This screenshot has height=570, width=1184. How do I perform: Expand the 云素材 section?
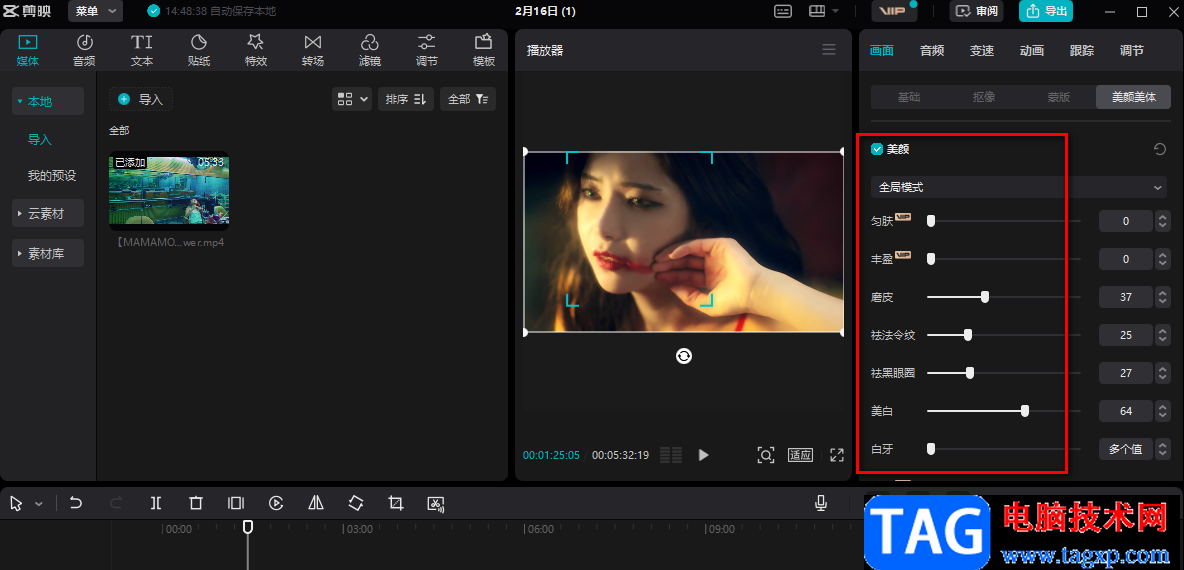point(48,214)
